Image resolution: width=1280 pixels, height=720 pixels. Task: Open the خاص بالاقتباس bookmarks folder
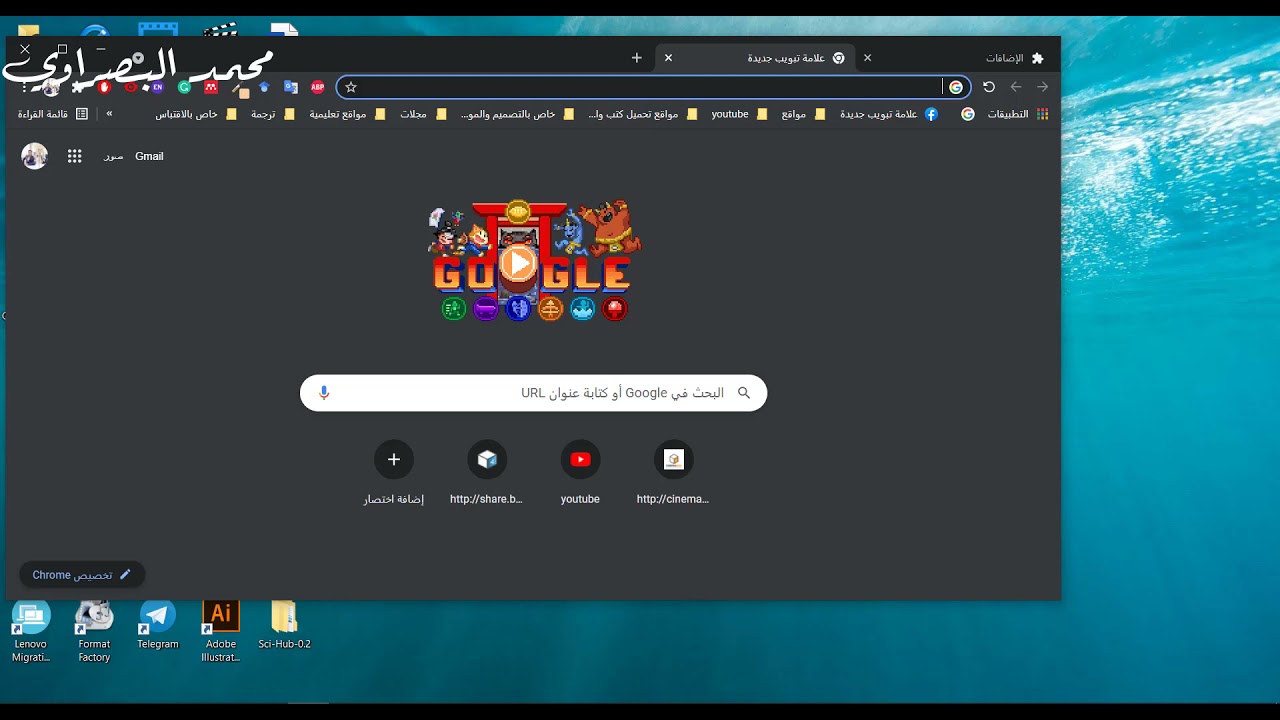click(x=196, y=114)
